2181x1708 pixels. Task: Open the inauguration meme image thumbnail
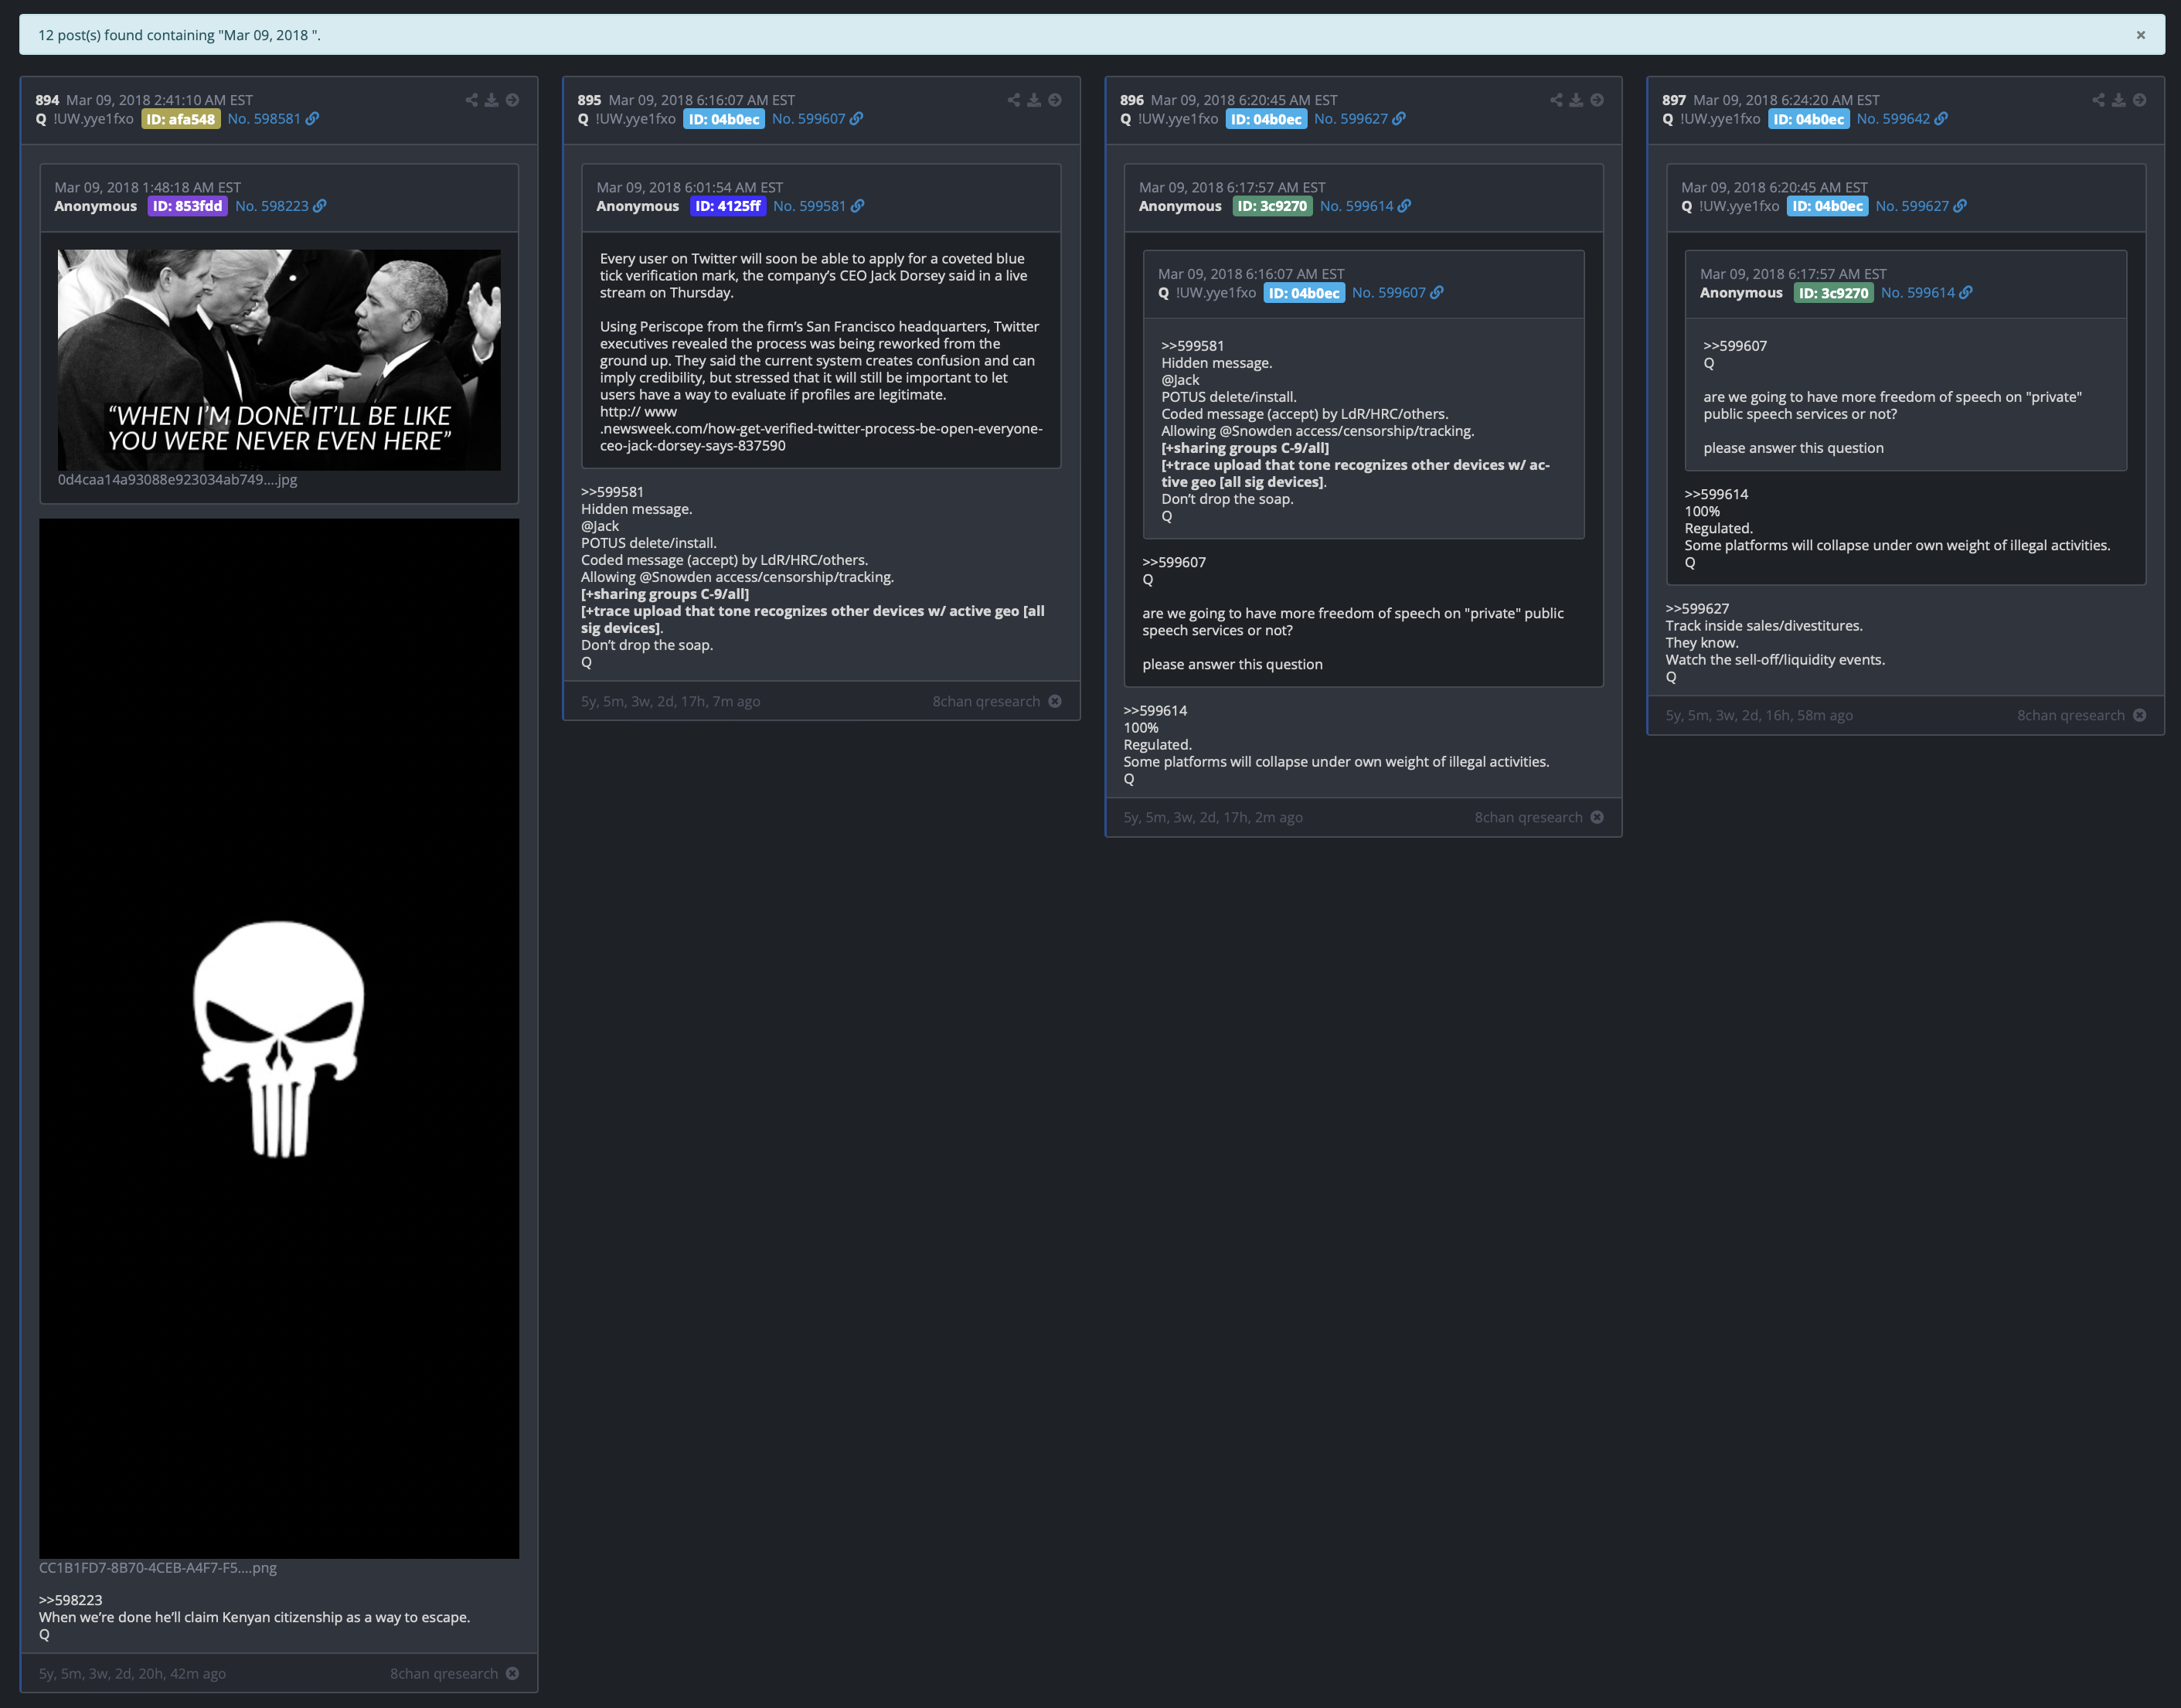click(x=279, y=360)
